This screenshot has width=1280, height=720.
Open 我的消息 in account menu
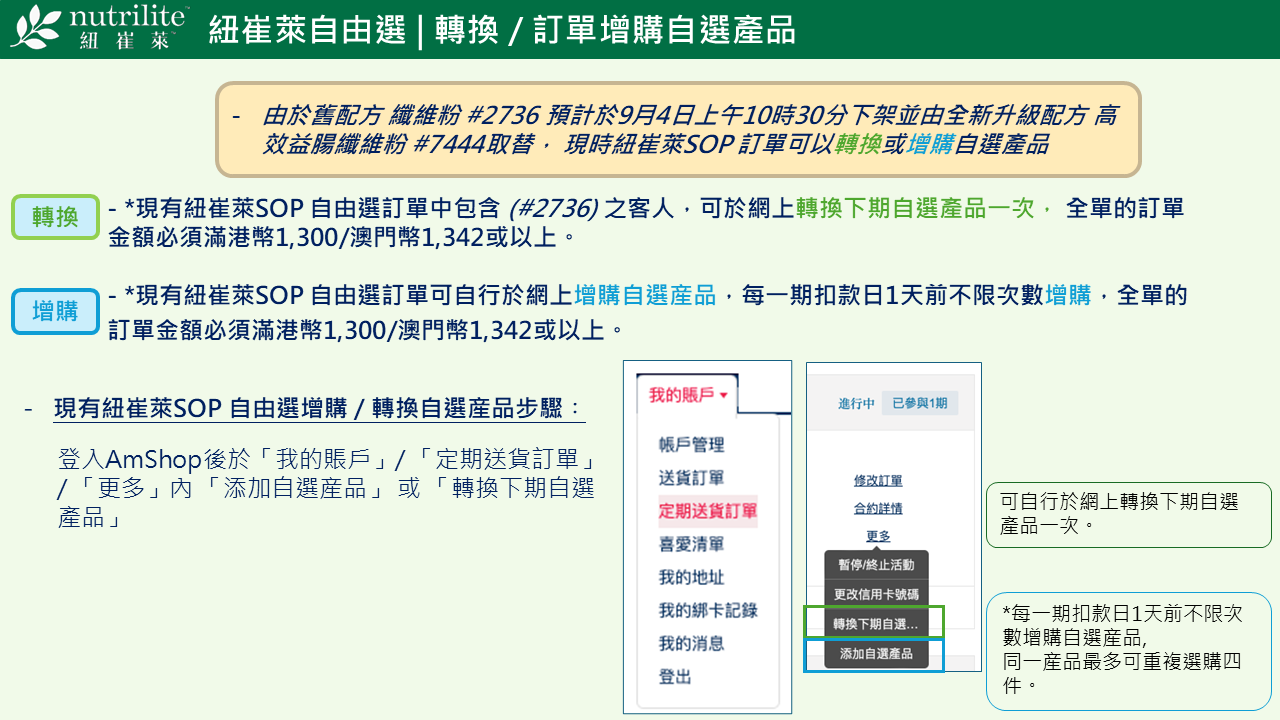691,643
